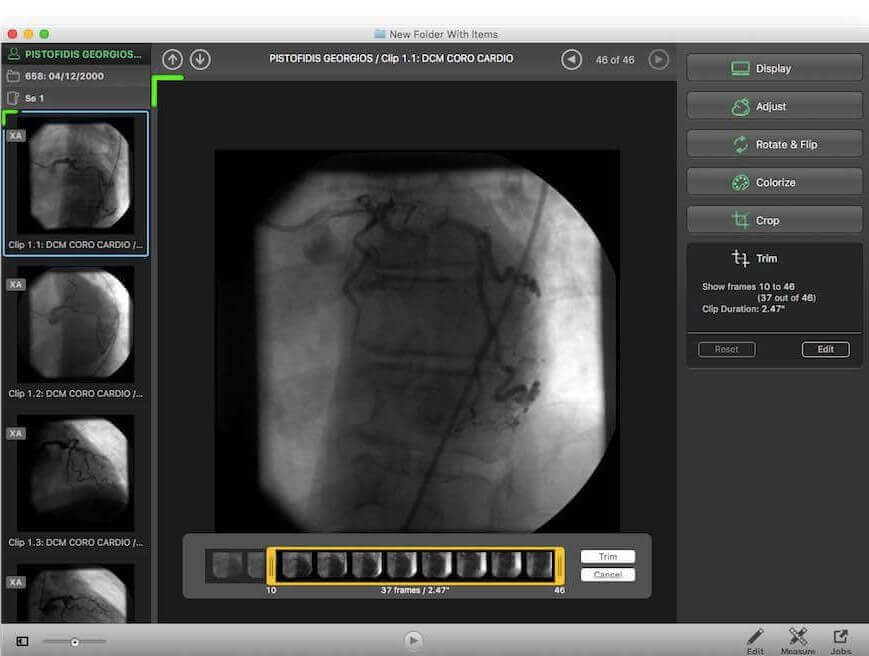This screenshot has height=656, width=869.
Task: Click the down arrow above the viewer
Action: (x=199, y=59)
